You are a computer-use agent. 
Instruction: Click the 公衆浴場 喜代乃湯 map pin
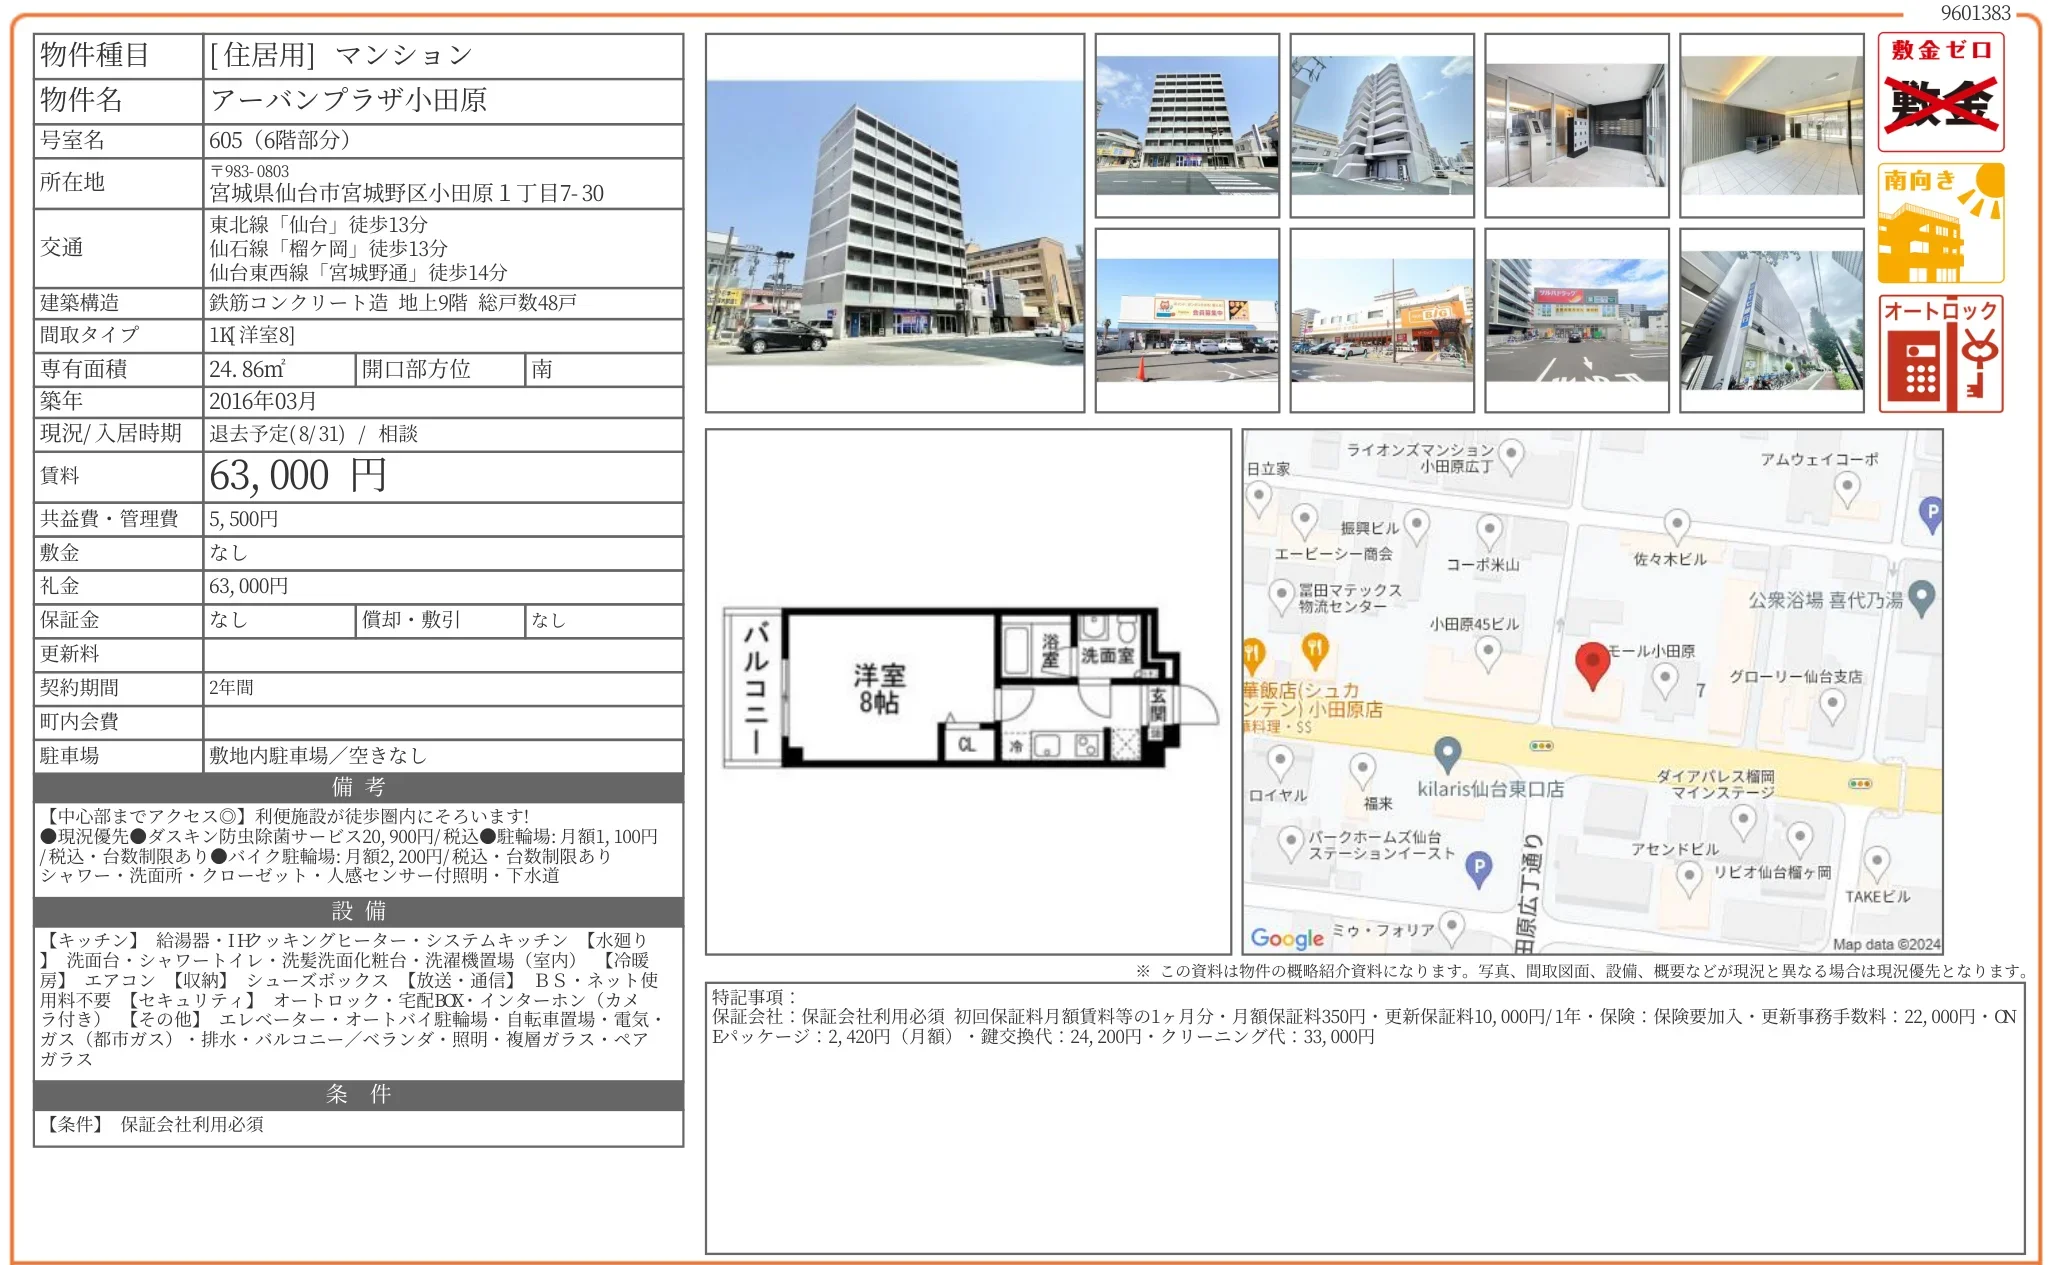point(1921,598)
